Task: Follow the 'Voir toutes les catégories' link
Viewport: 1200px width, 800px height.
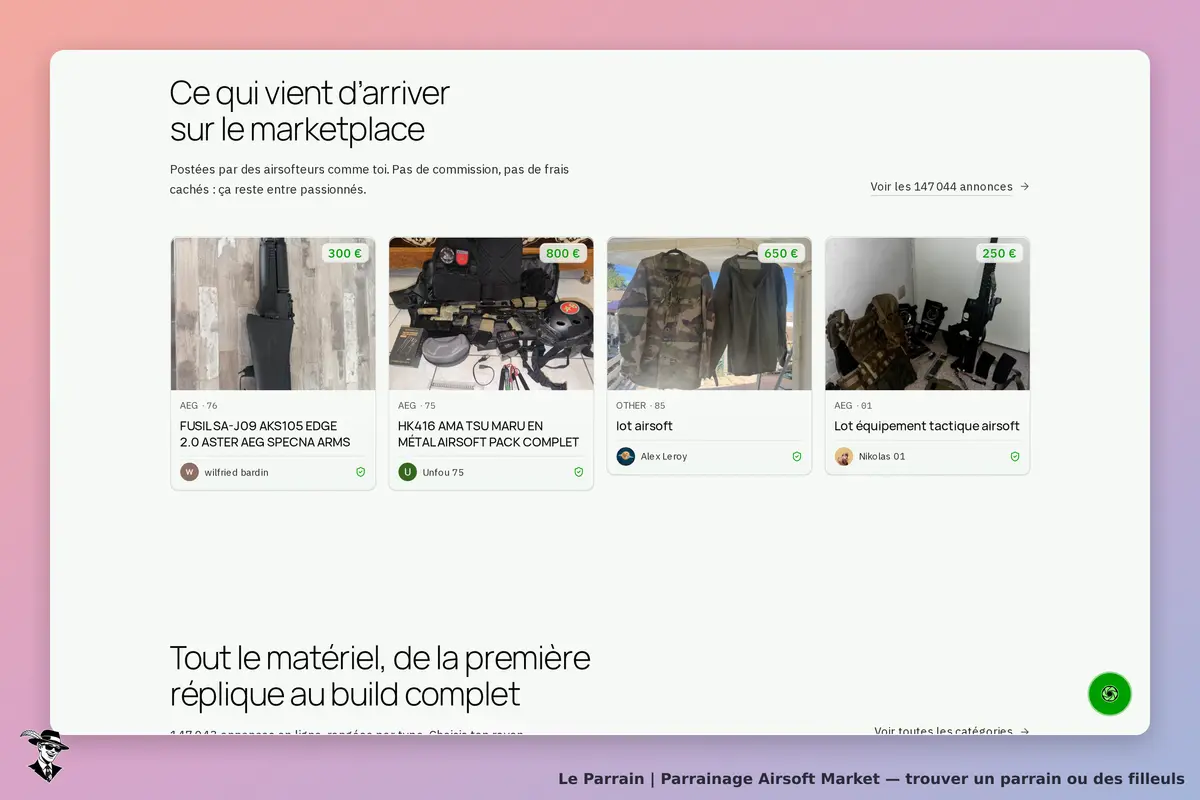Action: click(x=952, y=731)
